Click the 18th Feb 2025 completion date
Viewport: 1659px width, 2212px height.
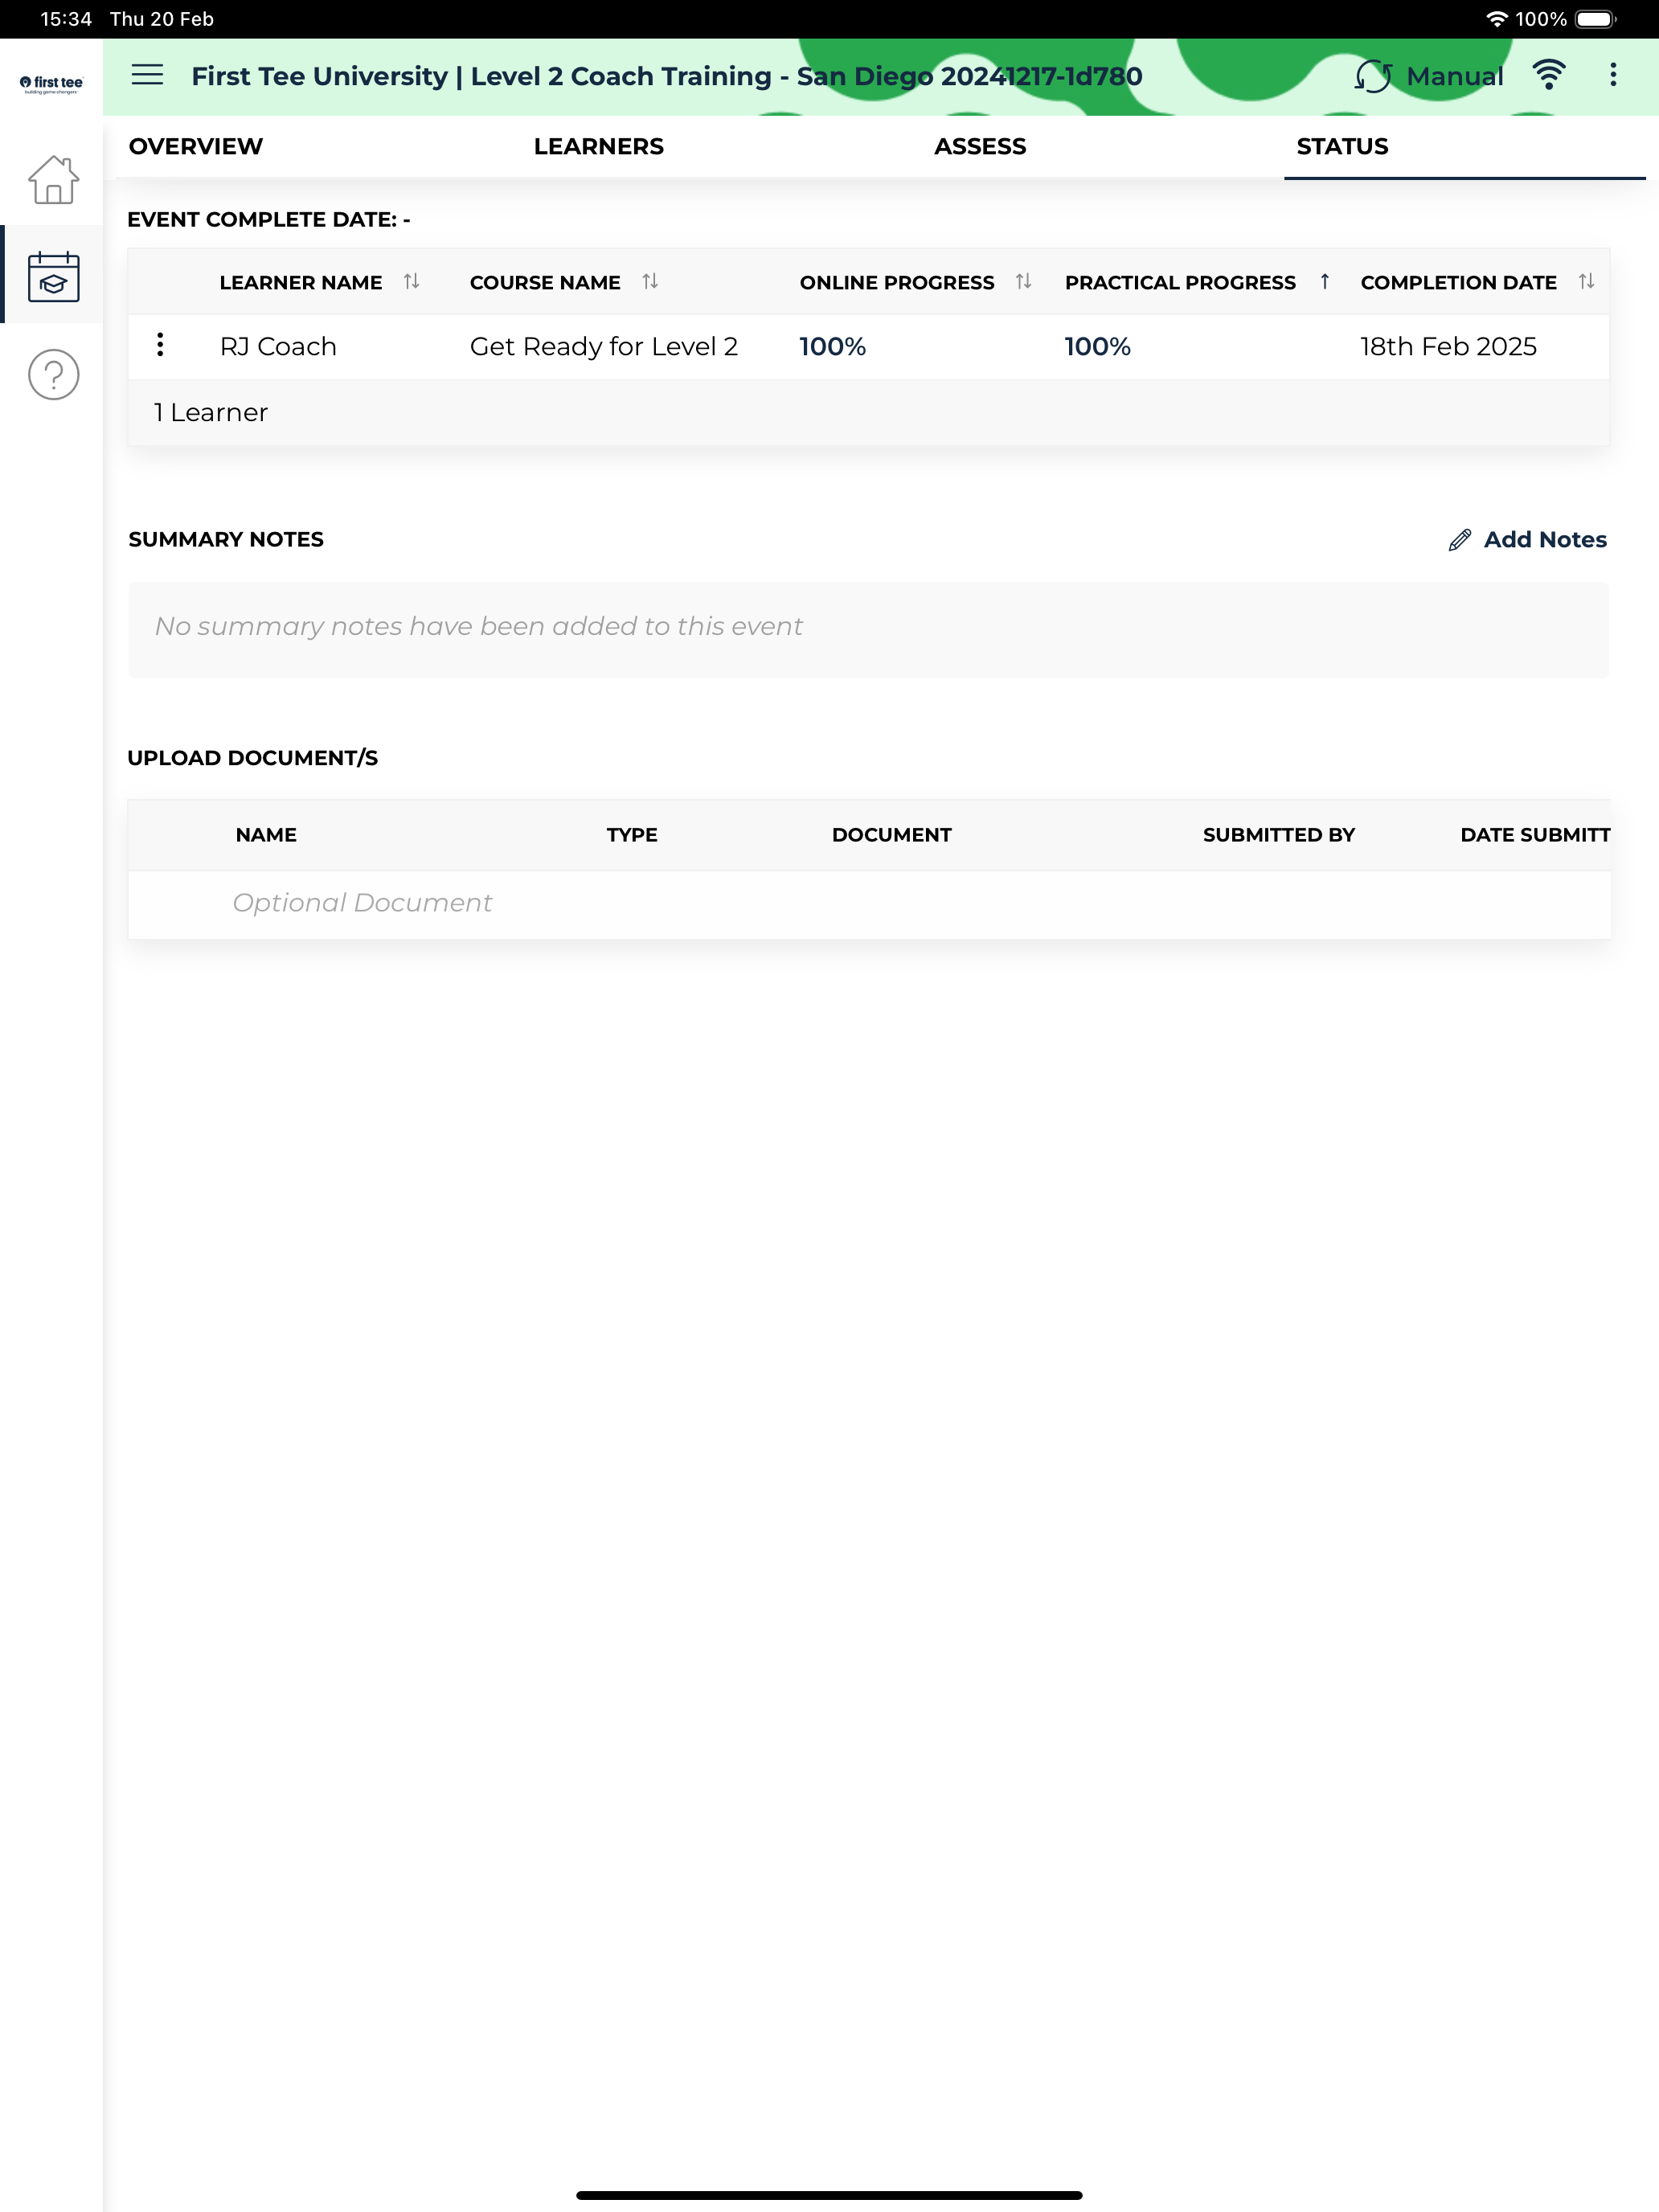click(1448, 347)
